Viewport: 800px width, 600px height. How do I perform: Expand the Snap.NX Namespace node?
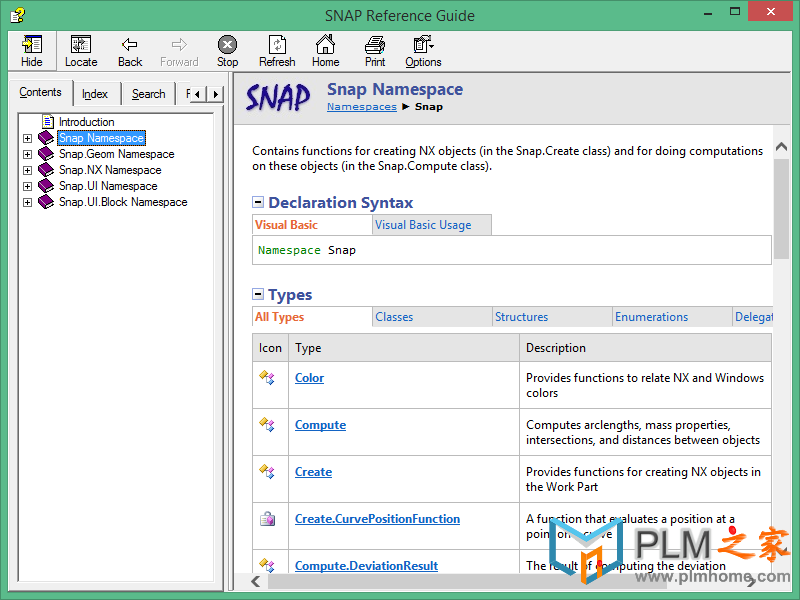[28, 170]
